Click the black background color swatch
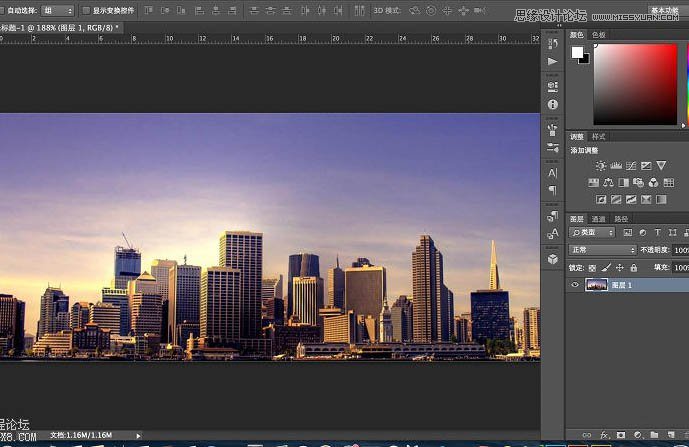This screenshot has height=447, width=689. (x=585, y=59)
